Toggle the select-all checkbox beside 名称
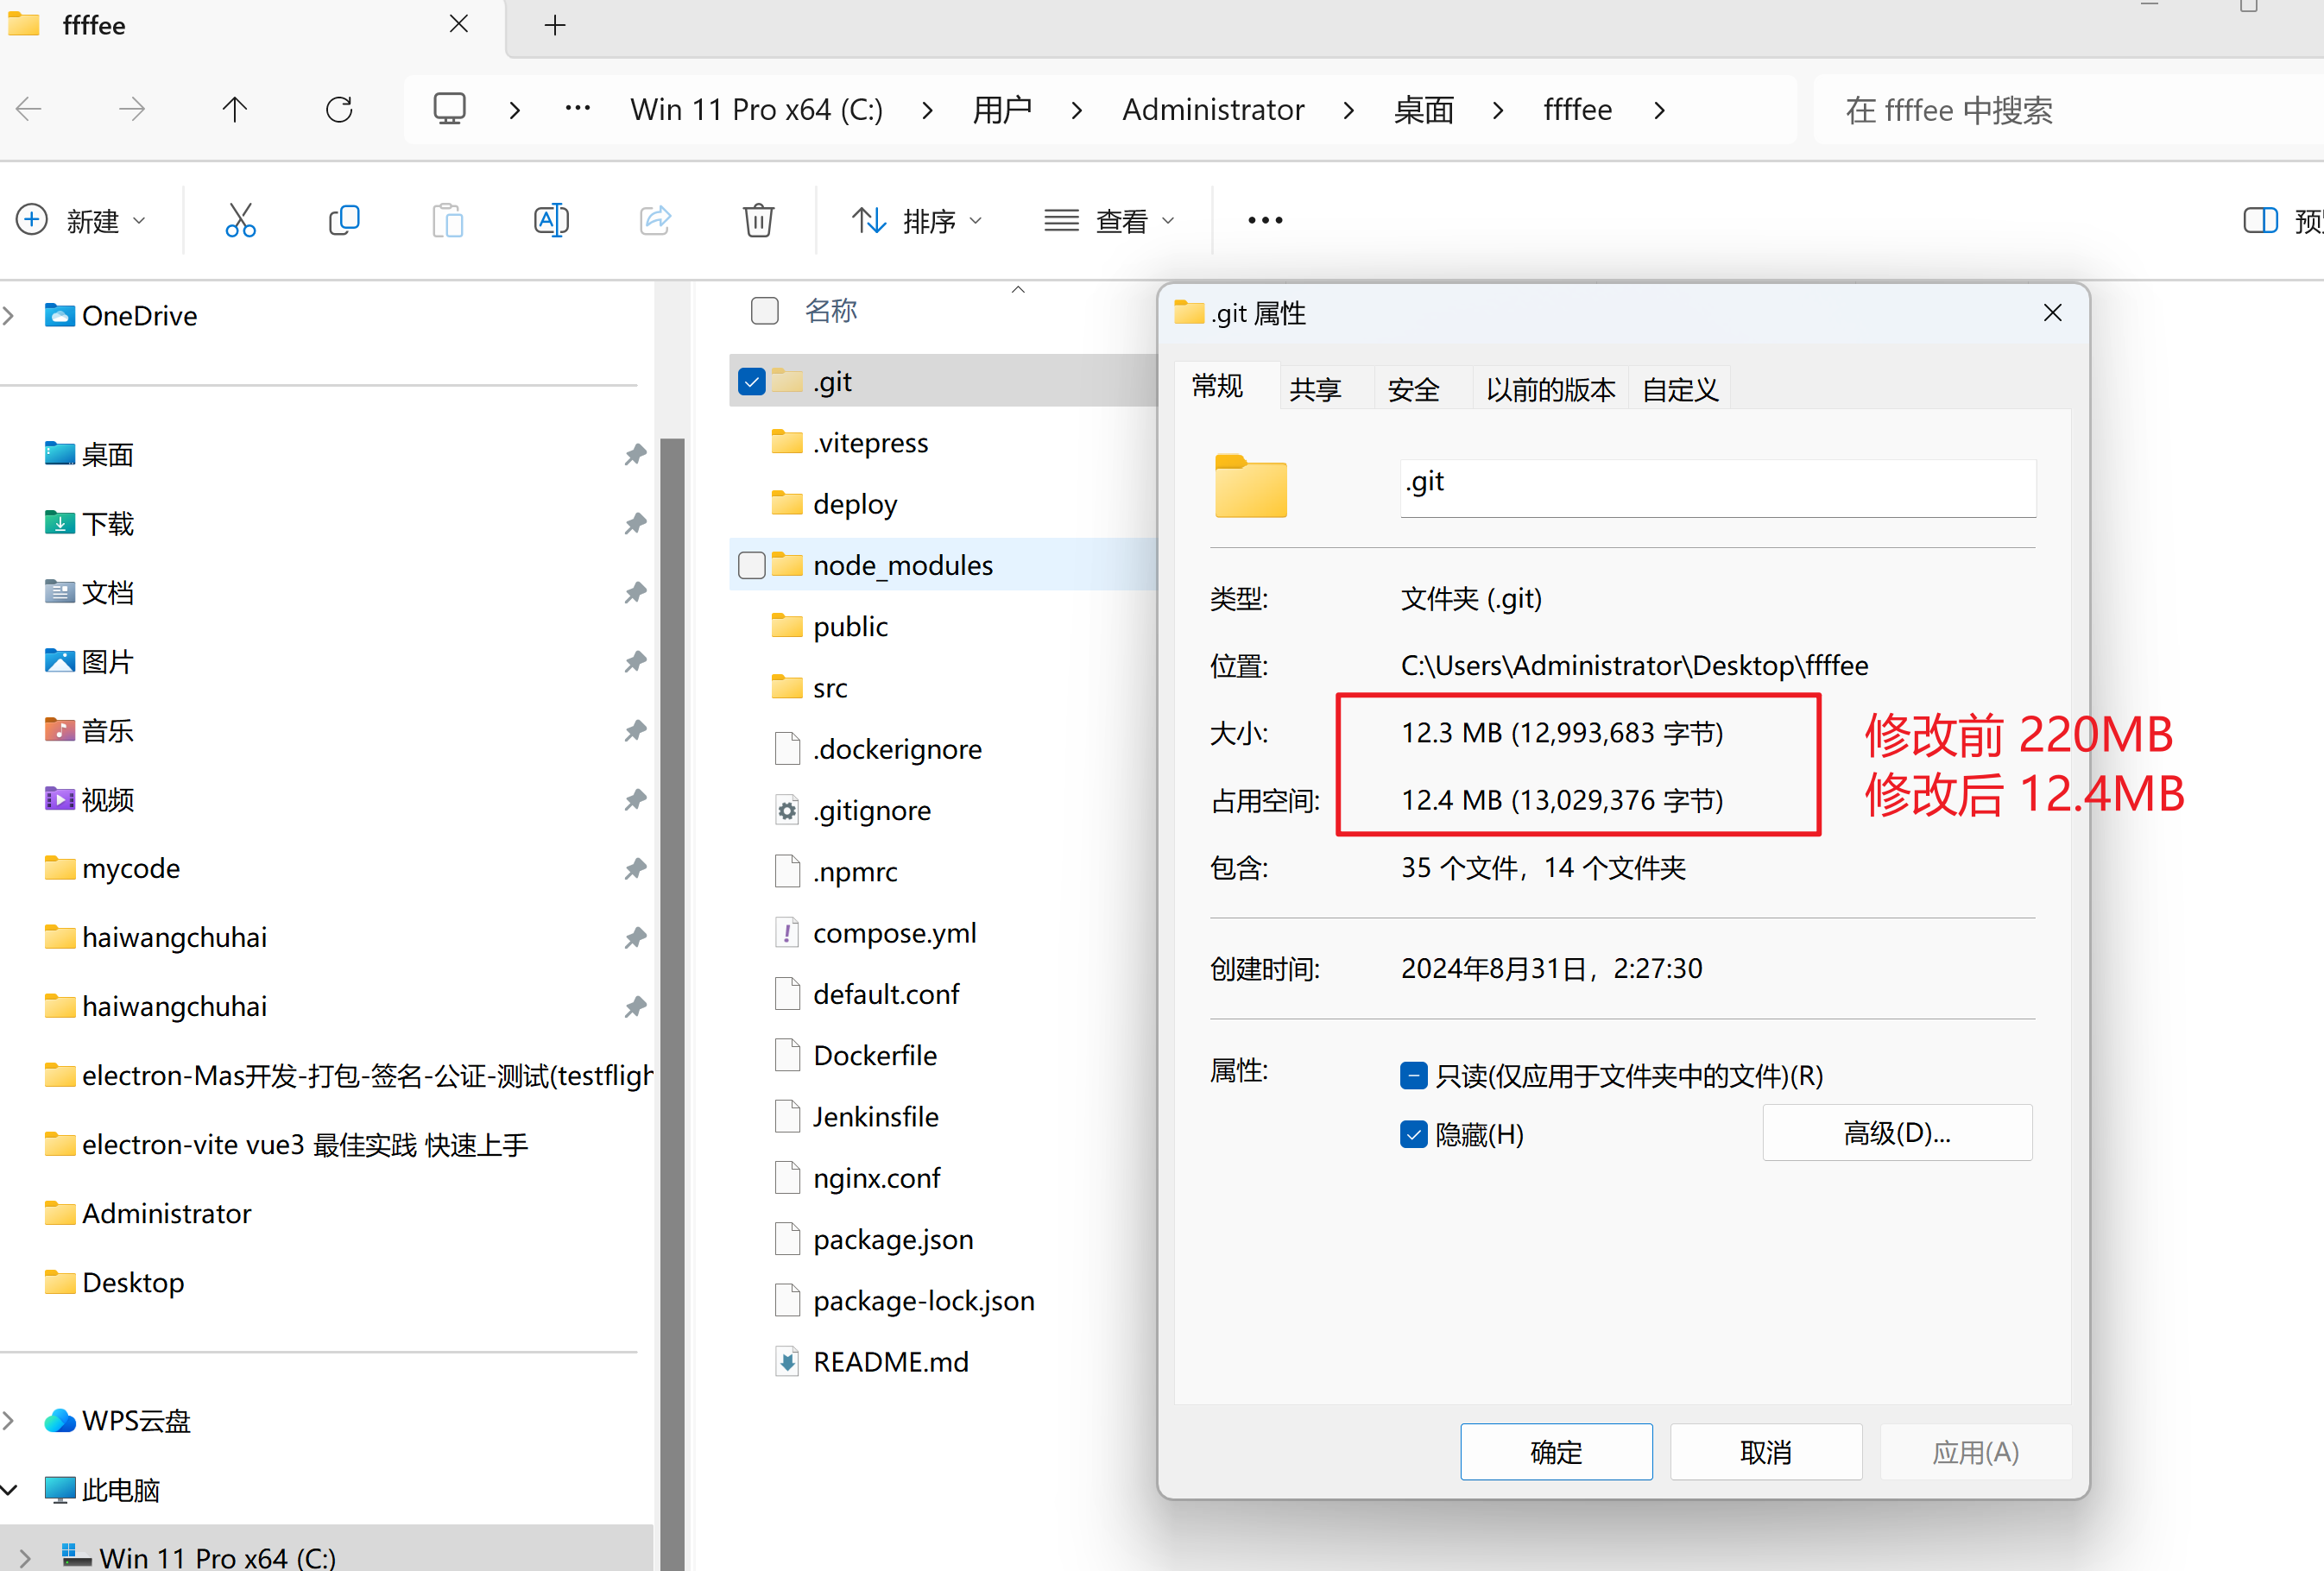The width and height of the screenshot is (2324, 1571). click(x=765, y=311)
